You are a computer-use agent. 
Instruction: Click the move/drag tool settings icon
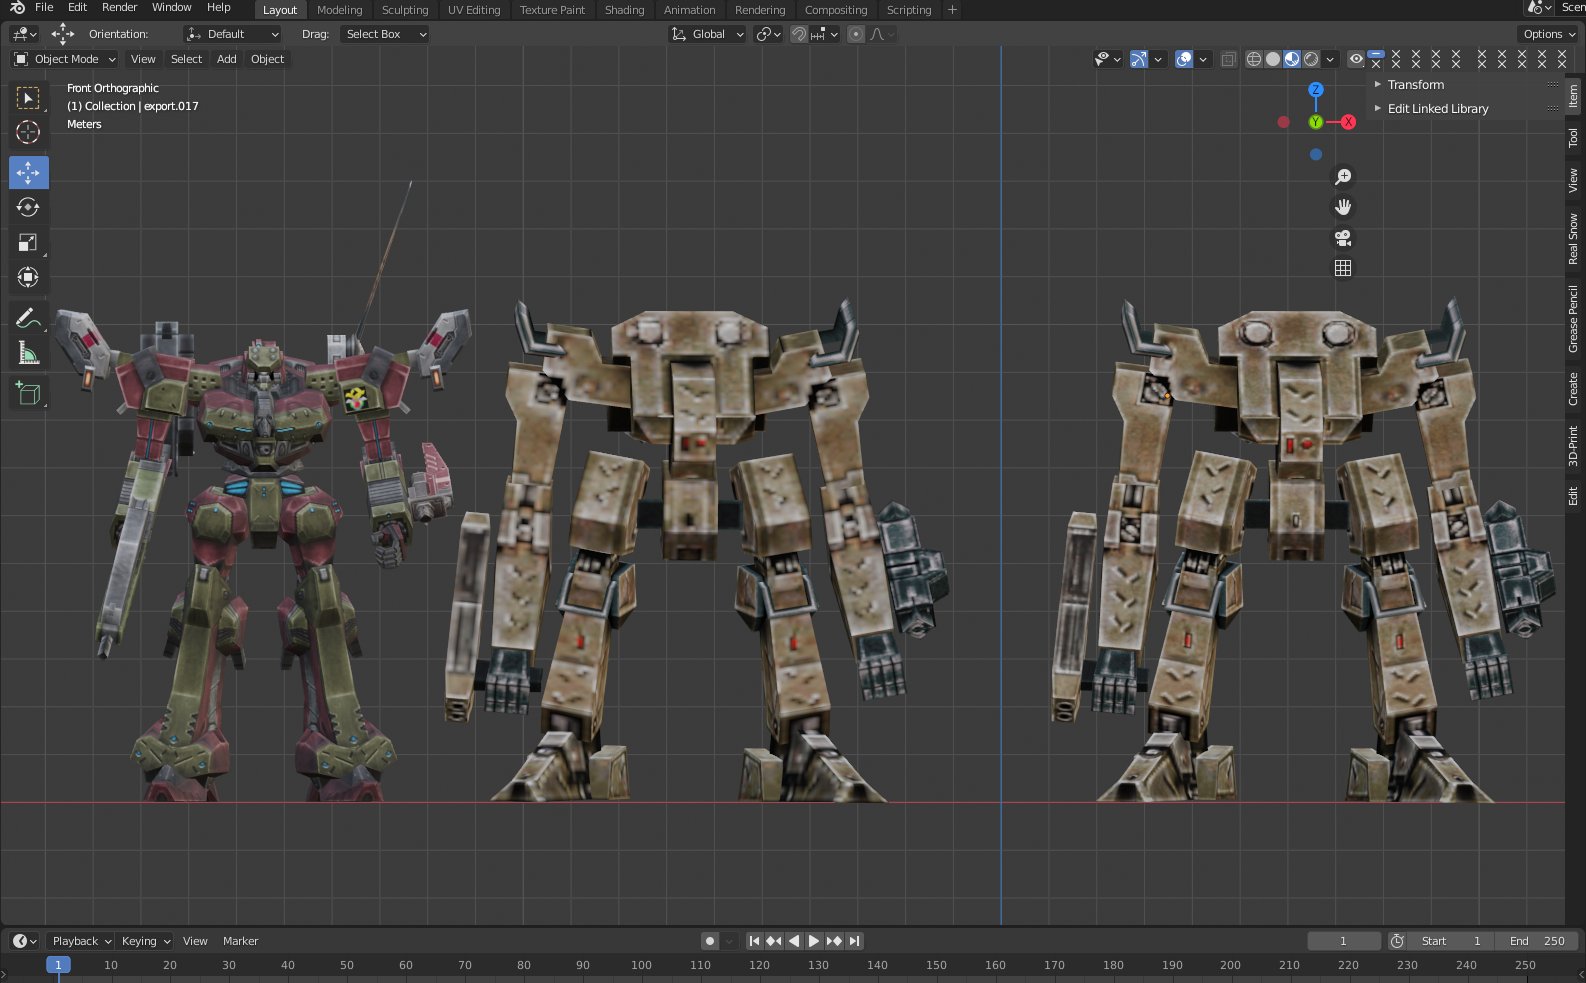click(x=63, y=34)
